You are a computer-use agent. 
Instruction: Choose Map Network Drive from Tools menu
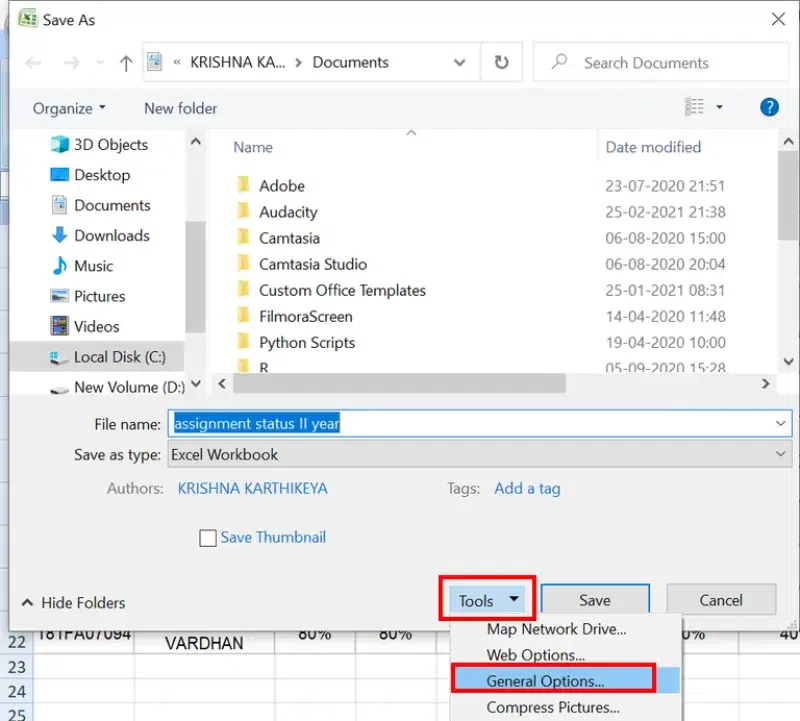[x=557, y=629]
